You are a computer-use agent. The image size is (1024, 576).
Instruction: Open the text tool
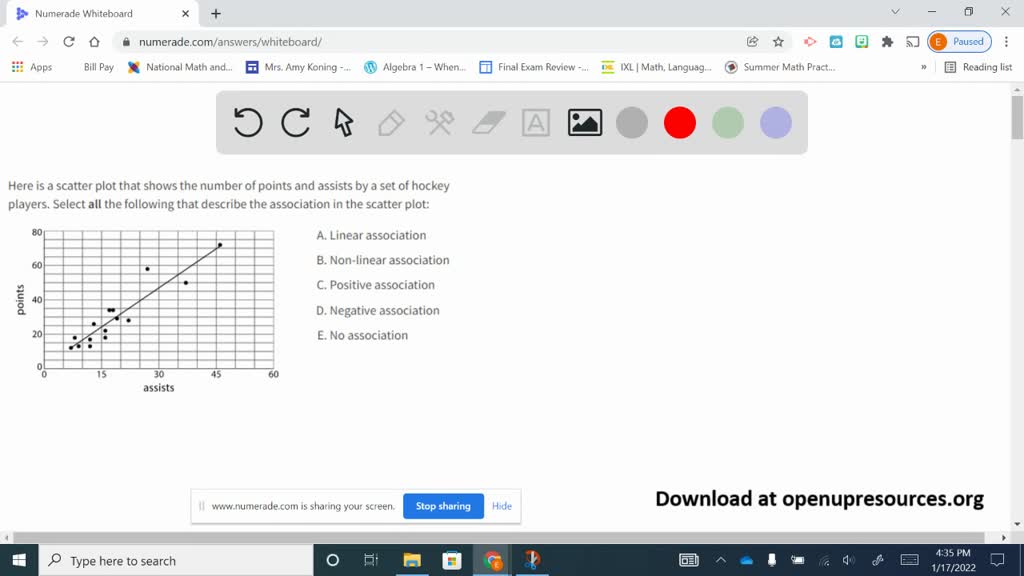point(535,122)
